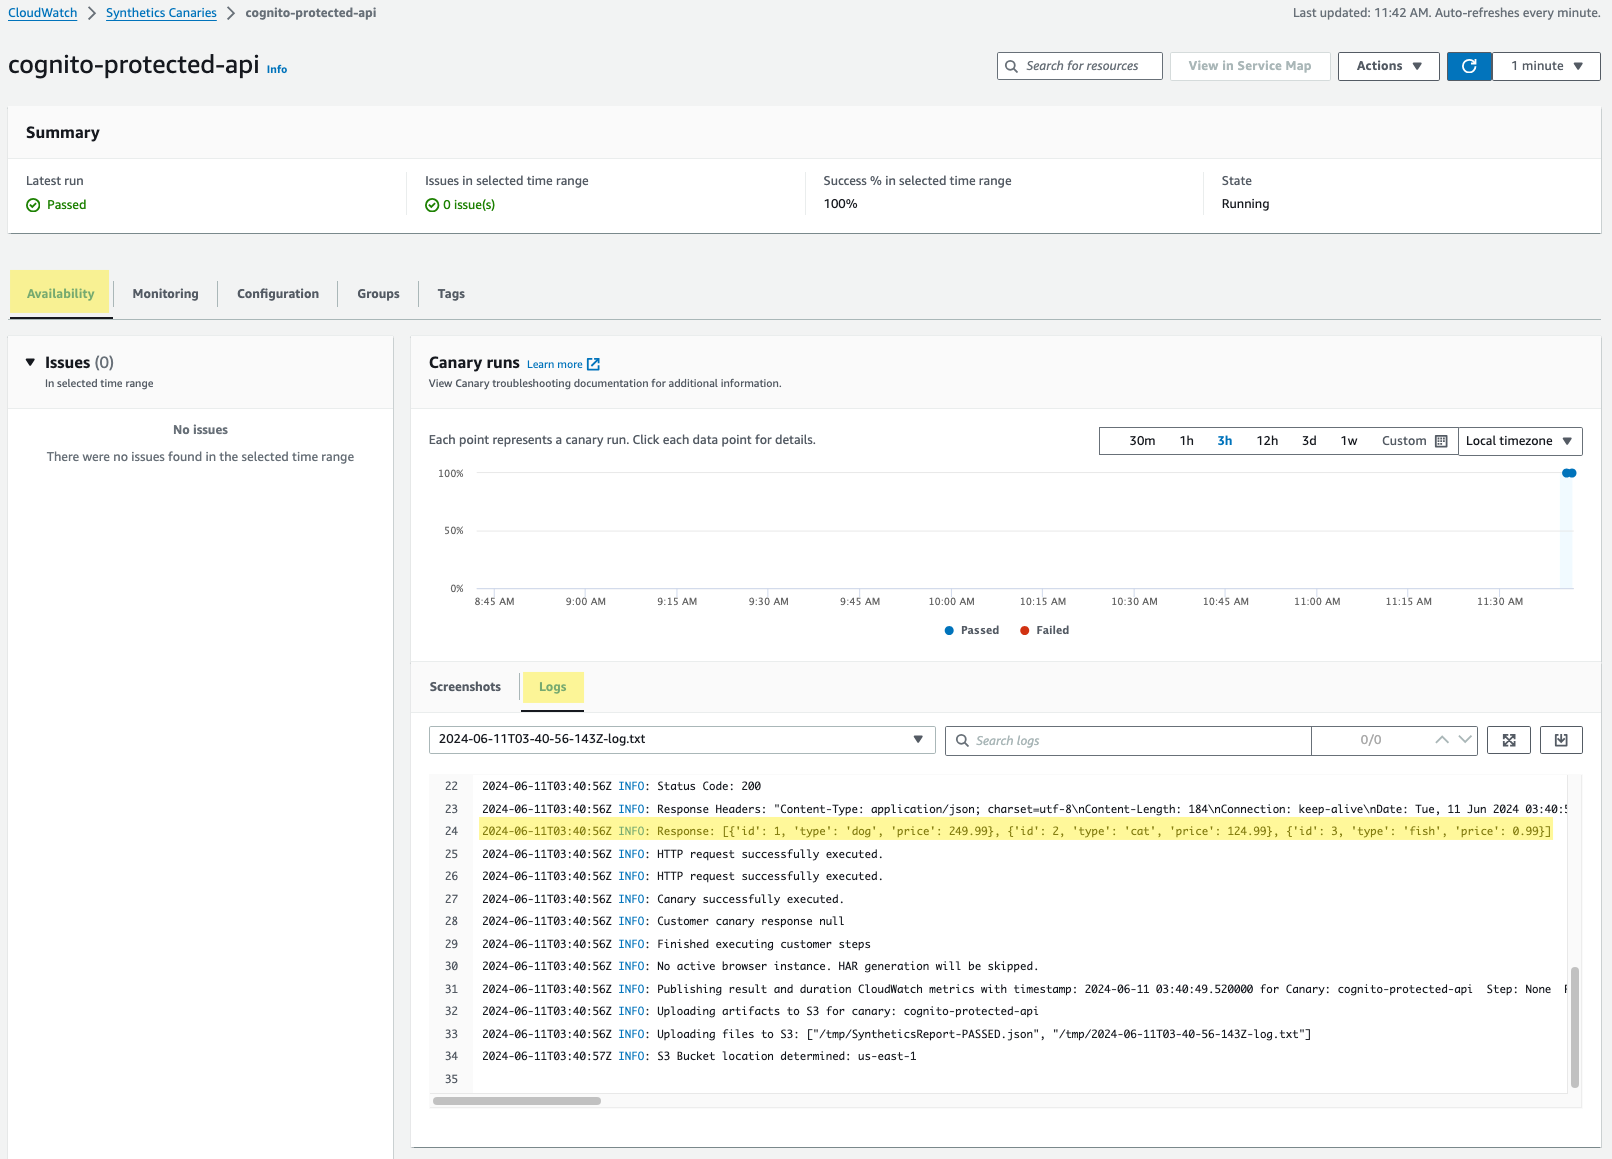Select the 1h time range option

(1186, 440)
